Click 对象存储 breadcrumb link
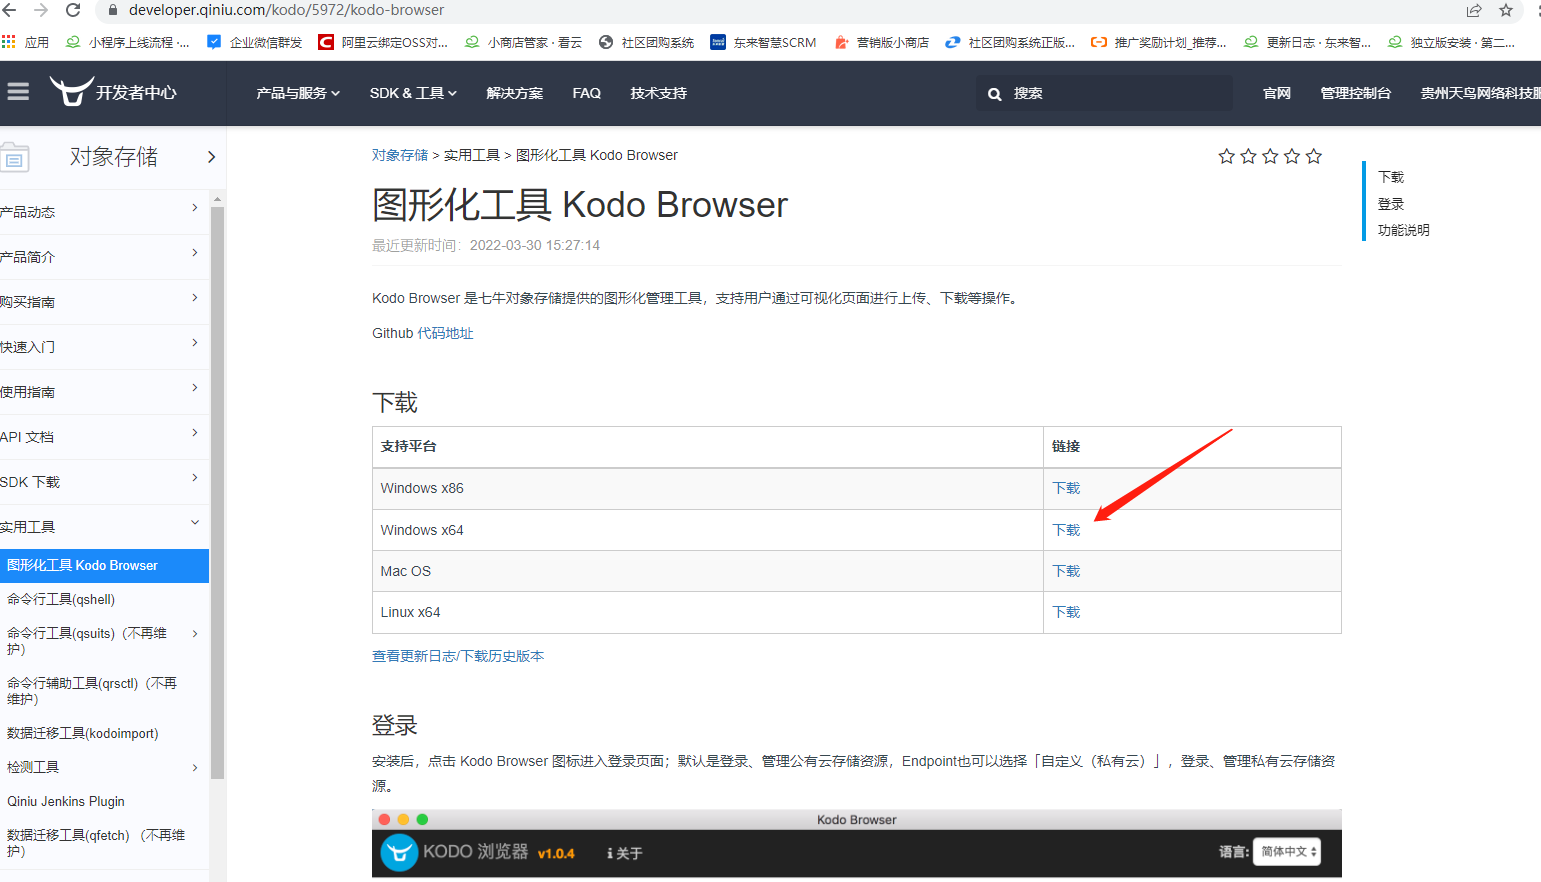This screenshot has width=1541, height=882. 400,155
